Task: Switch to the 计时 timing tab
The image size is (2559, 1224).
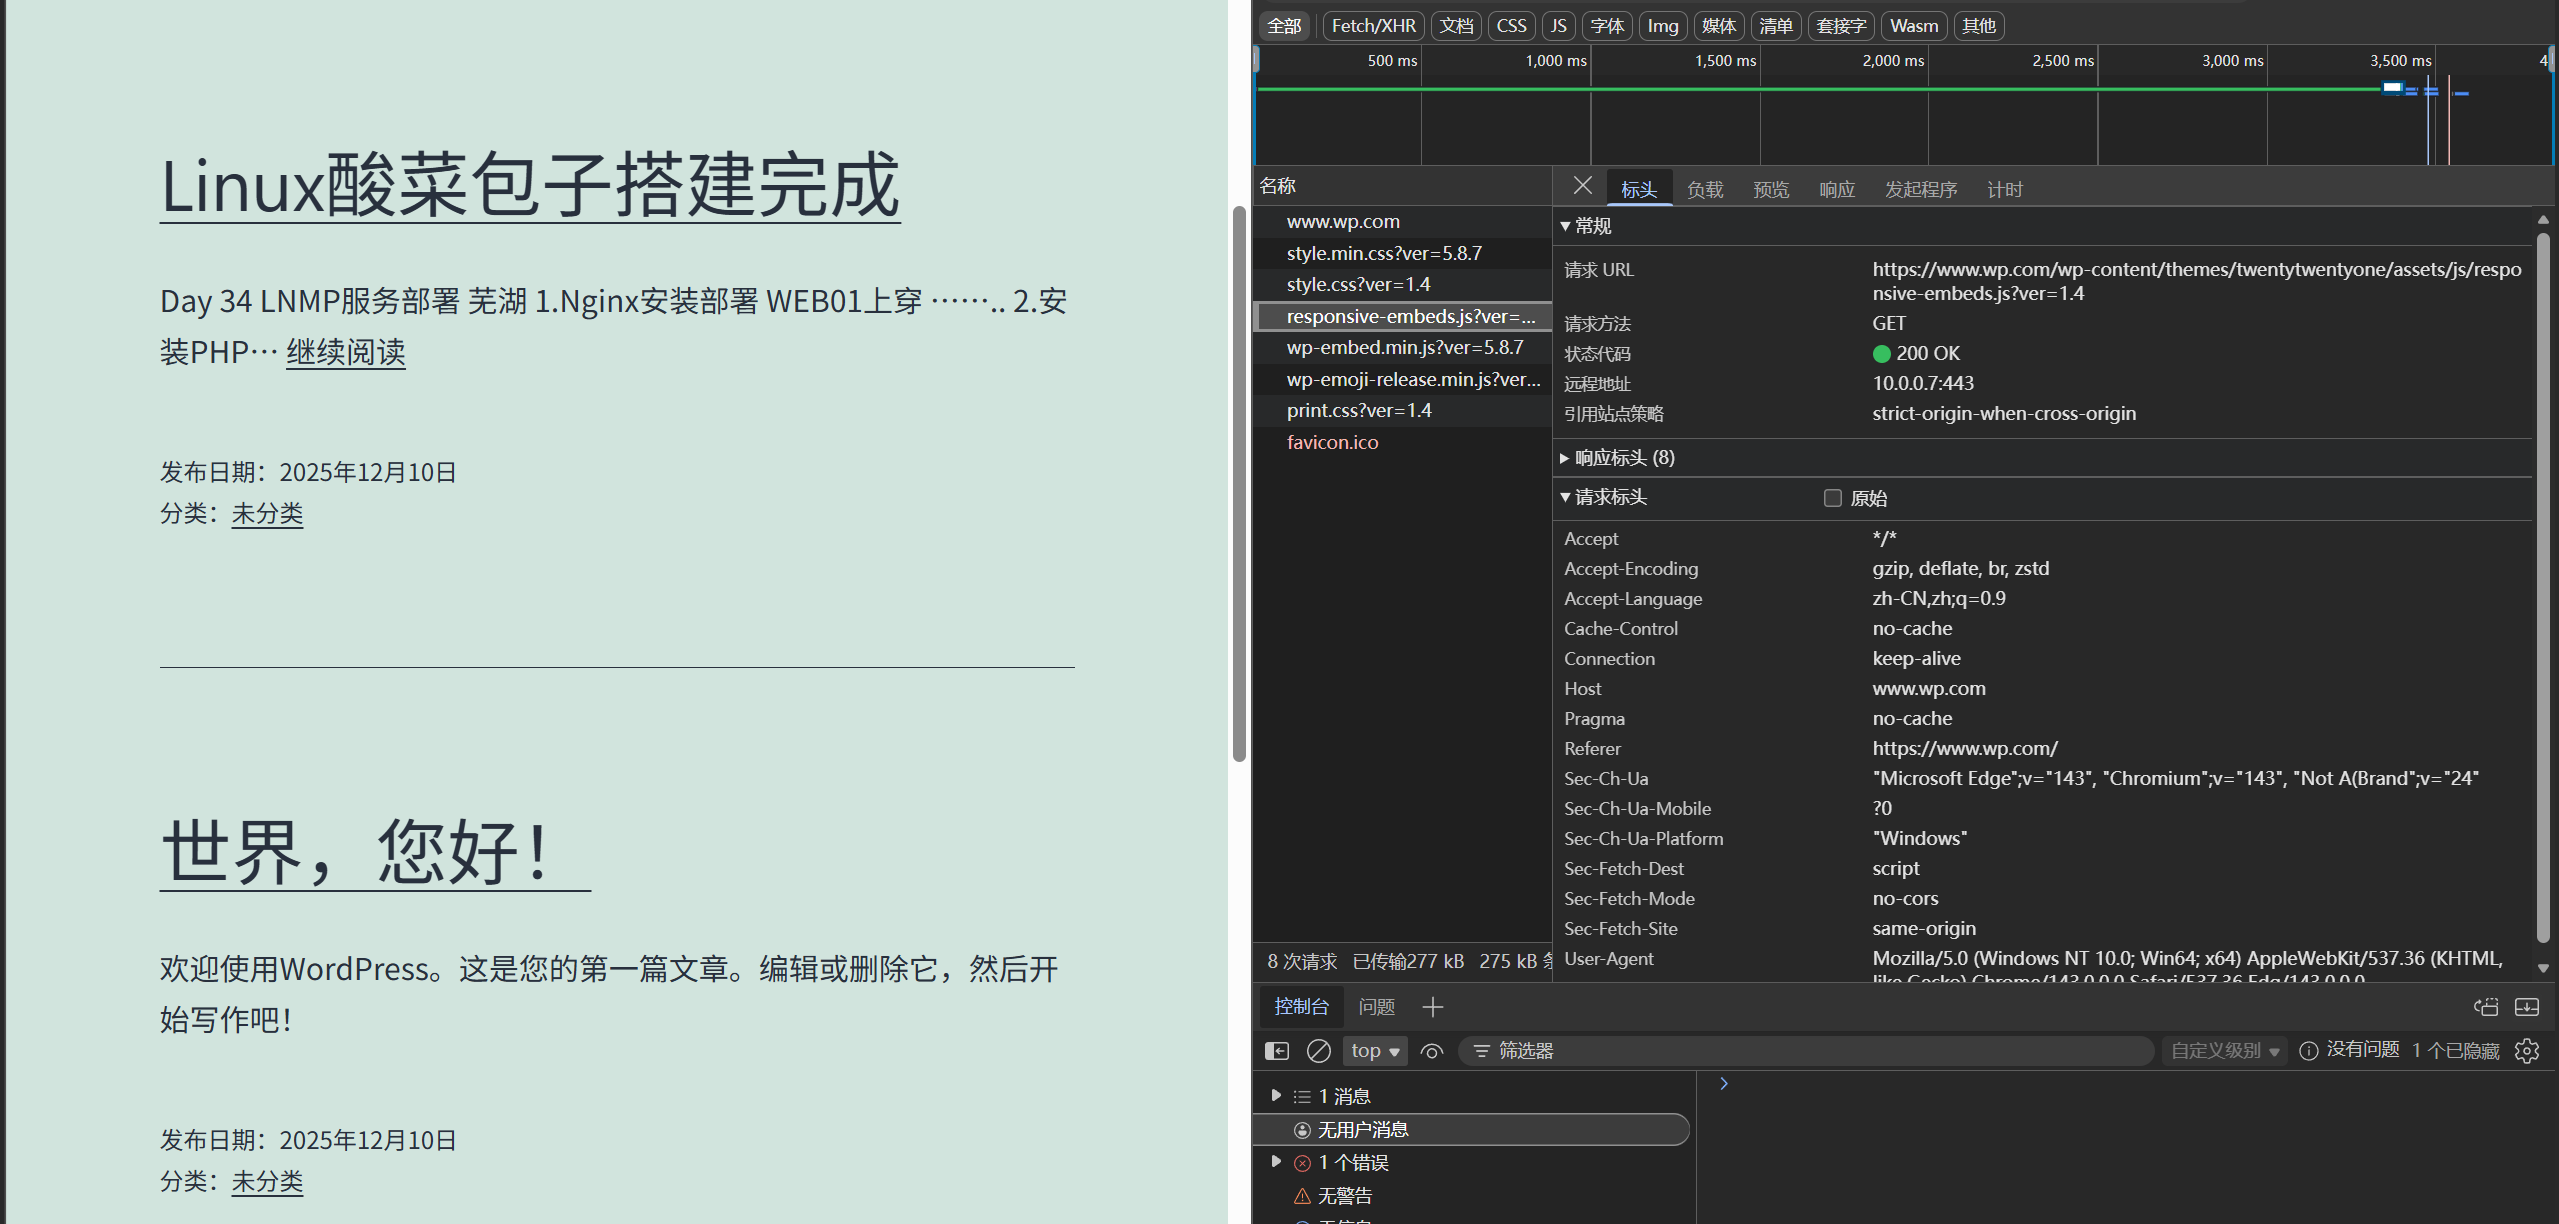Action: point(2004,189)
